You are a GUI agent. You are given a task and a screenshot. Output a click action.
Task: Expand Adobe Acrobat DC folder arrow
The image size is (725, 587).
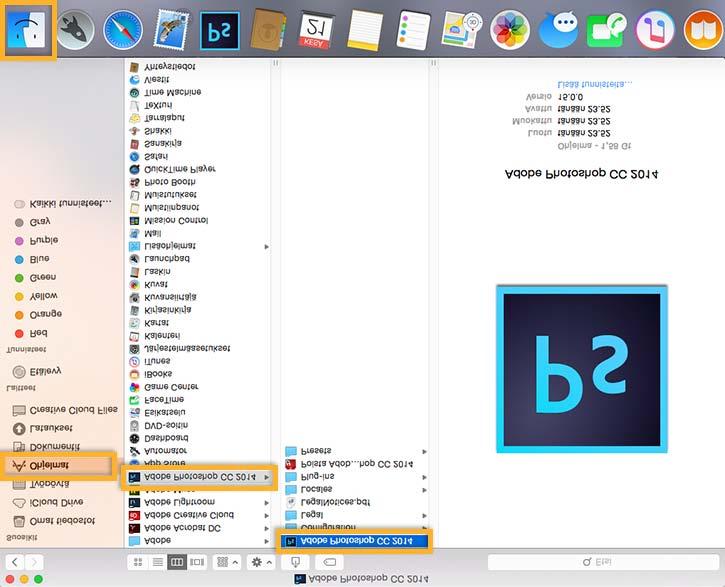coord(266,528)
